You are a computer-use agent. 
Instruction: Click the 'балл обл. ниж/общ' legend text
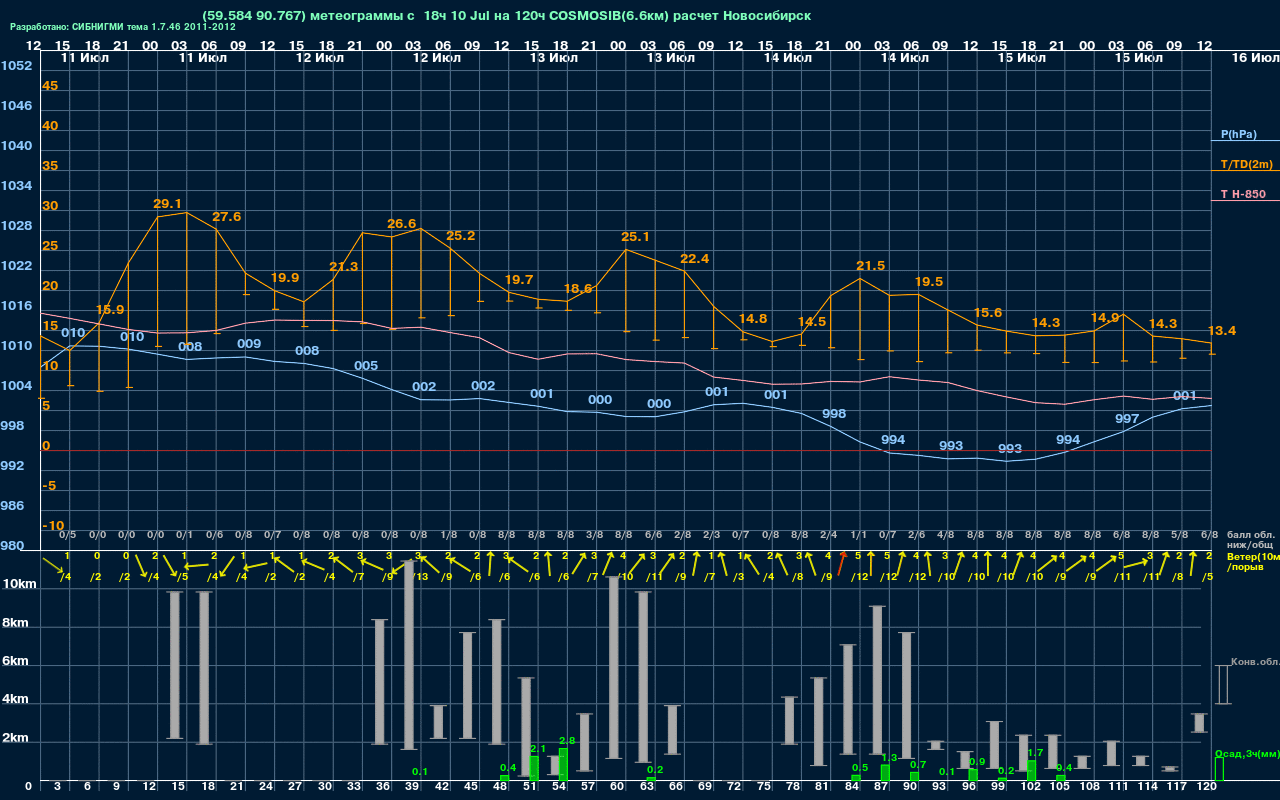coord(1250,539)
